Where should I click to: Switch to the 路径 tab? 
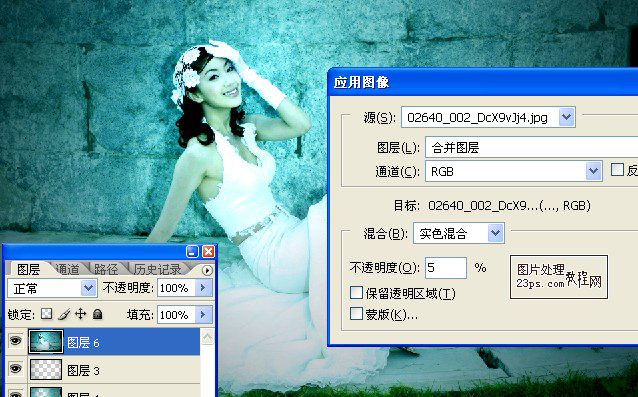106,269
